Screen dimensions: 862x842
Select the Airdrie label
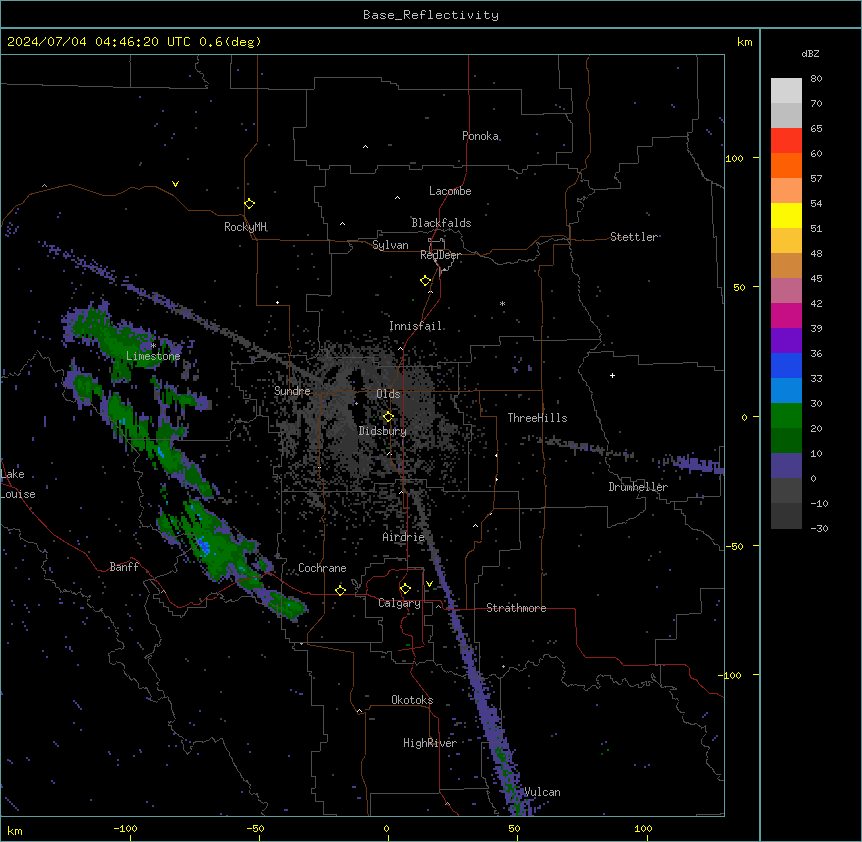[404, 537]
